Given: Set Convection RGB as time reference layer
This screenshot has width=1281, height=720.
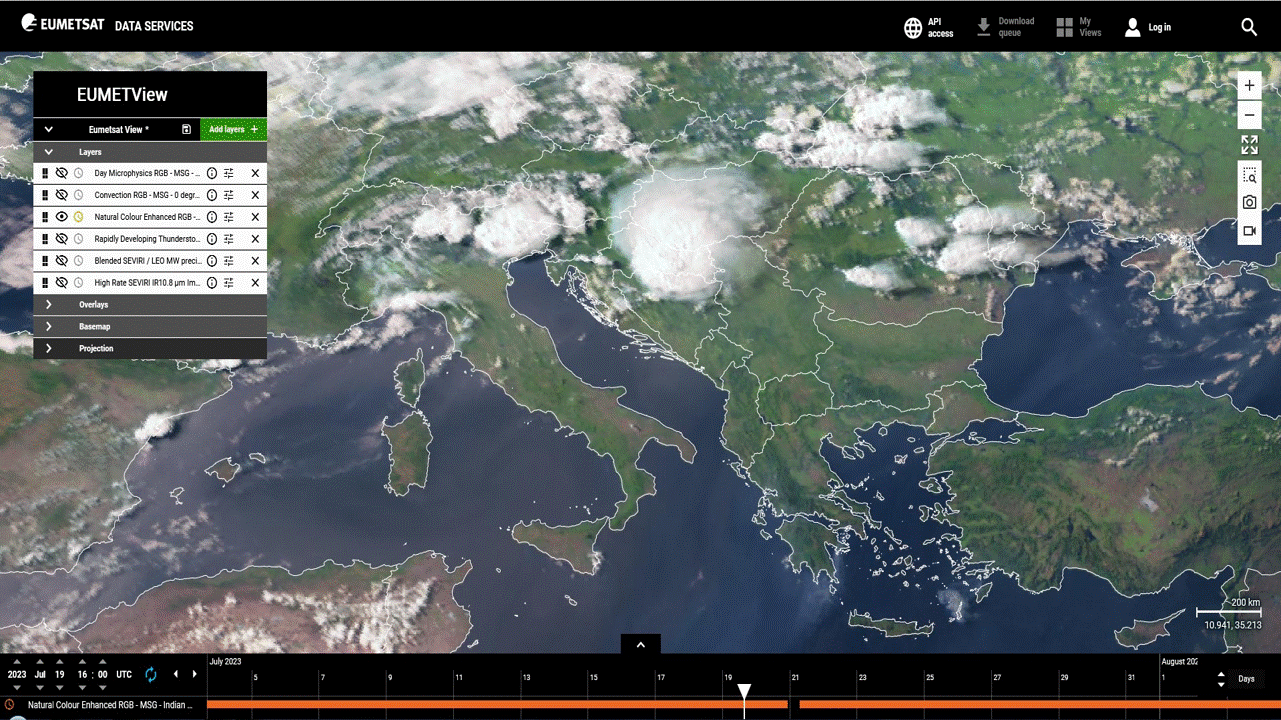Looking at the screenshot, I should click(x=79, y=195).
